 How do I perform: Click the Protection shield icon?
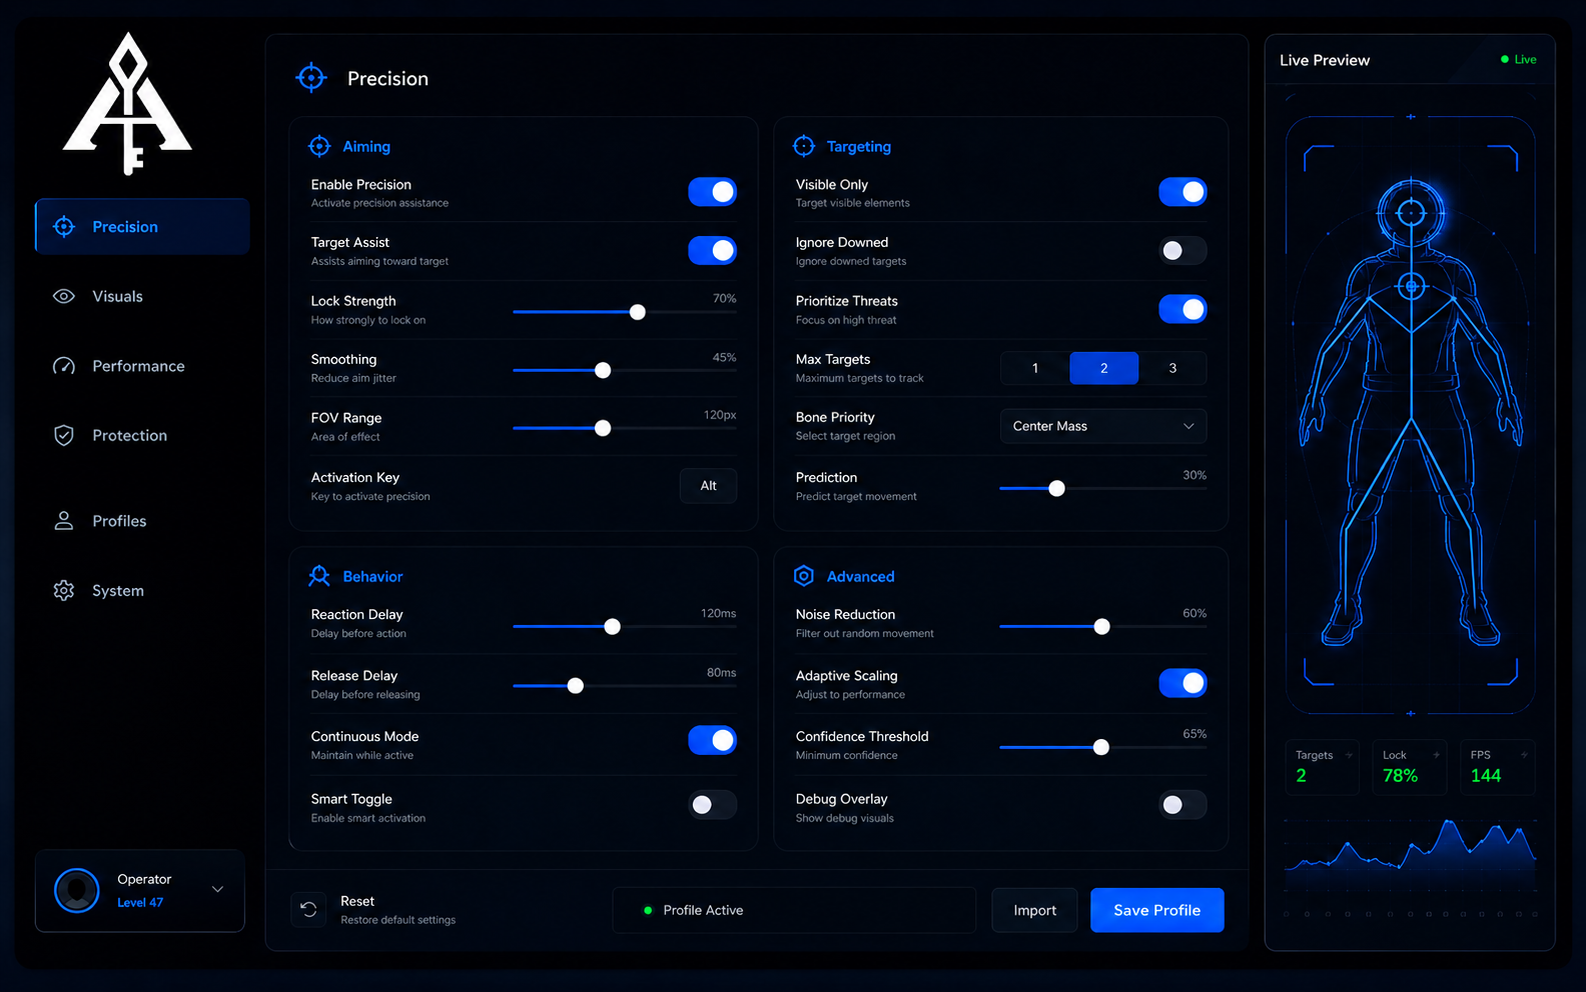[x=64, y=436]
